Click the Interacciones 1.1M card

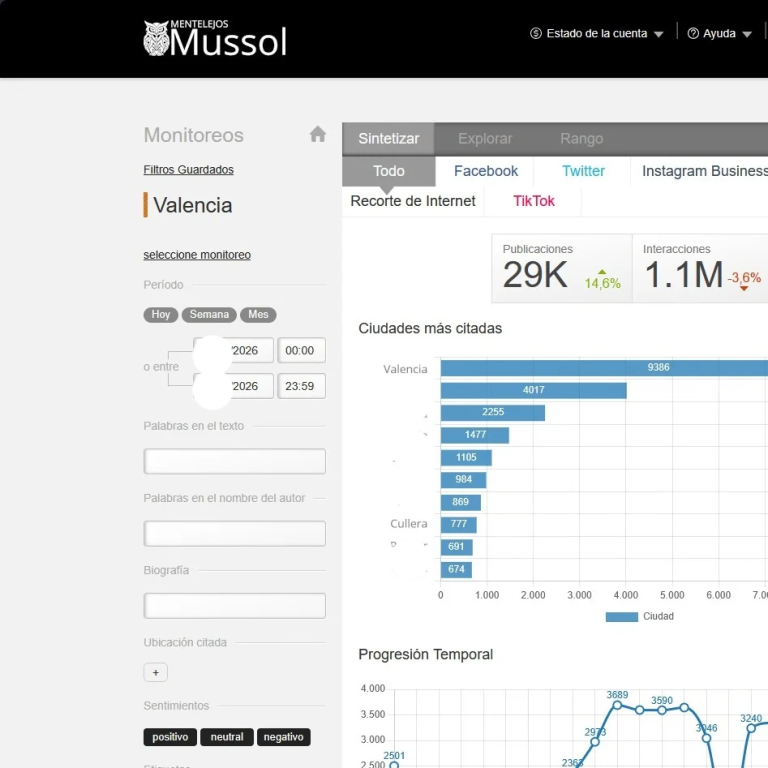(x=700, y=268)
